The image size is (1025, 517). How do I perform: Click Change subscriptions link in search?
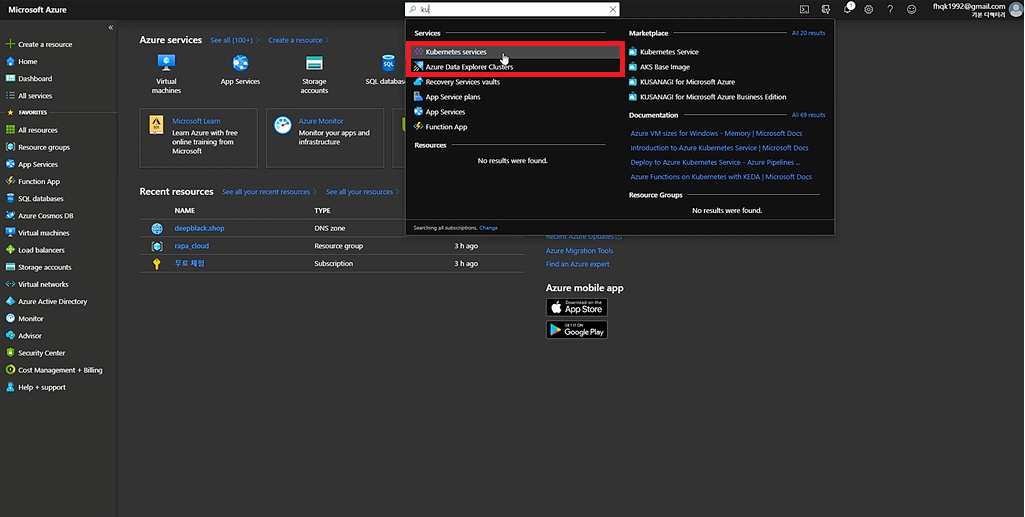click(488, 228)
